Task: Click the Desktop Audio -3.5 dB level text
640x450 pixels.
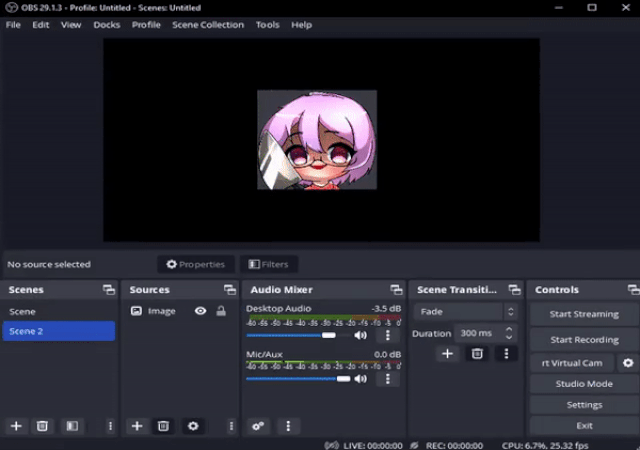Action: coord(386,309)
